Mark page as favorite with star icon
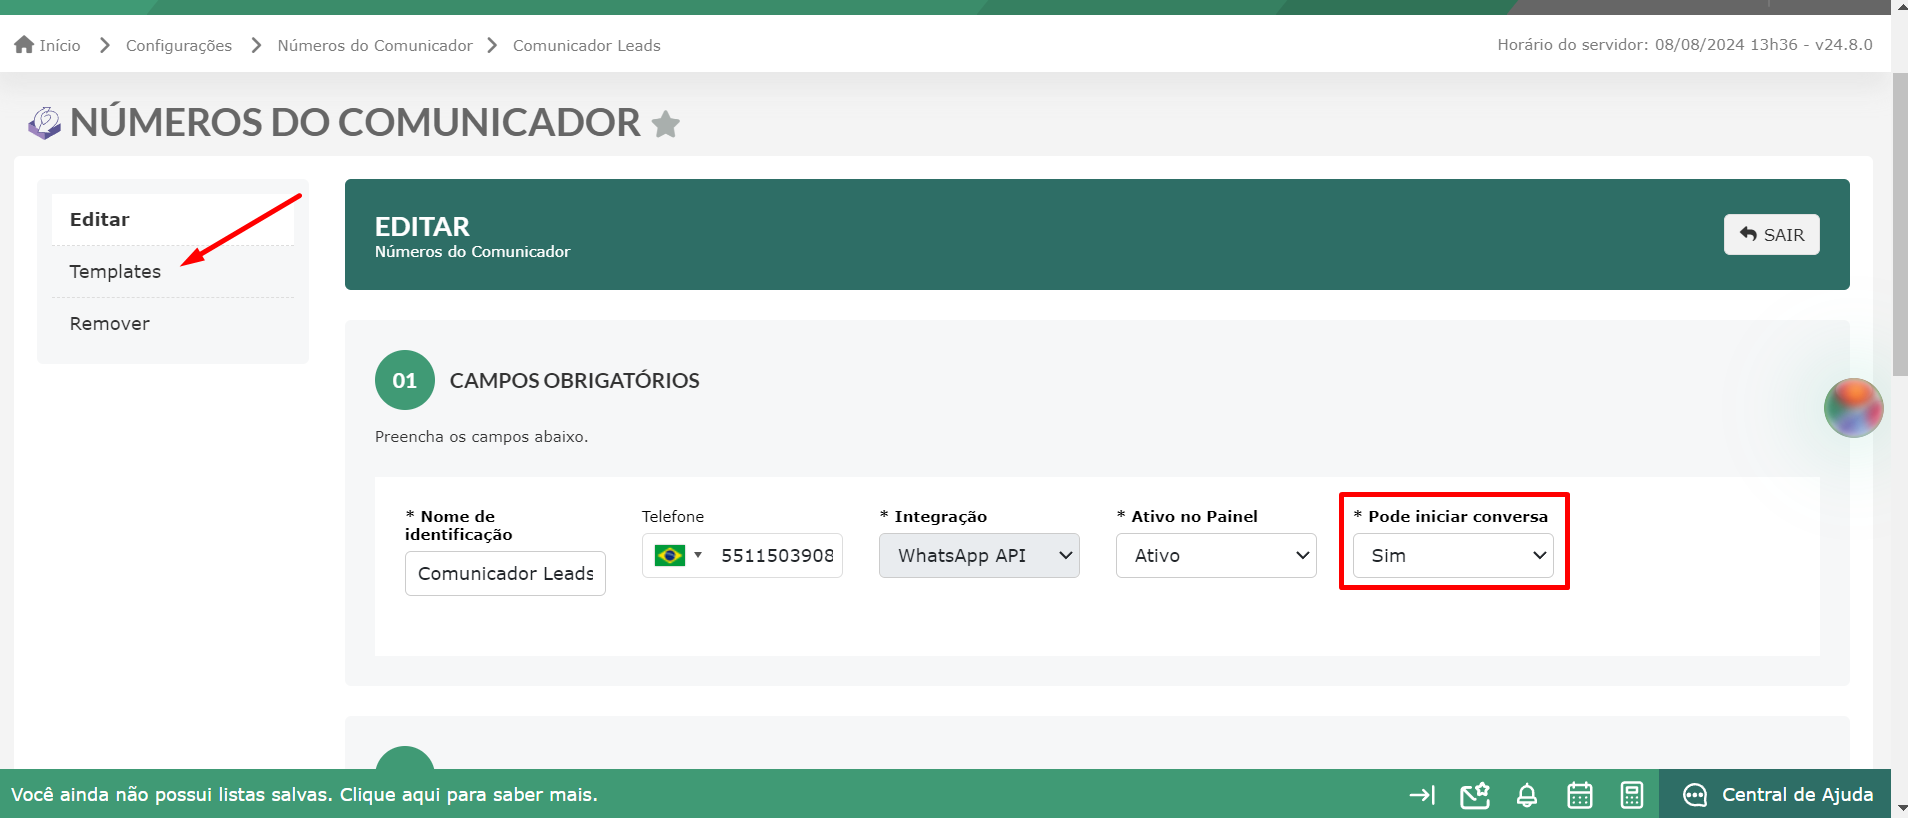The image size is (1908, 818). click(665, 124)
